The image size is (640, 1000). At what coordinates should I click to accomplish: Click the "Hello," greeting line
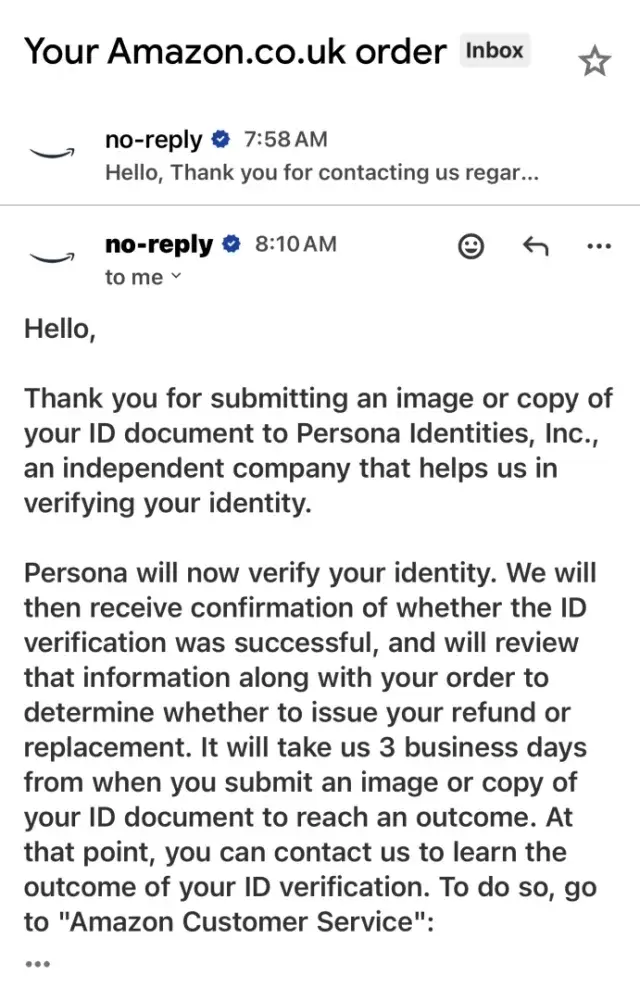pos(60,329)
